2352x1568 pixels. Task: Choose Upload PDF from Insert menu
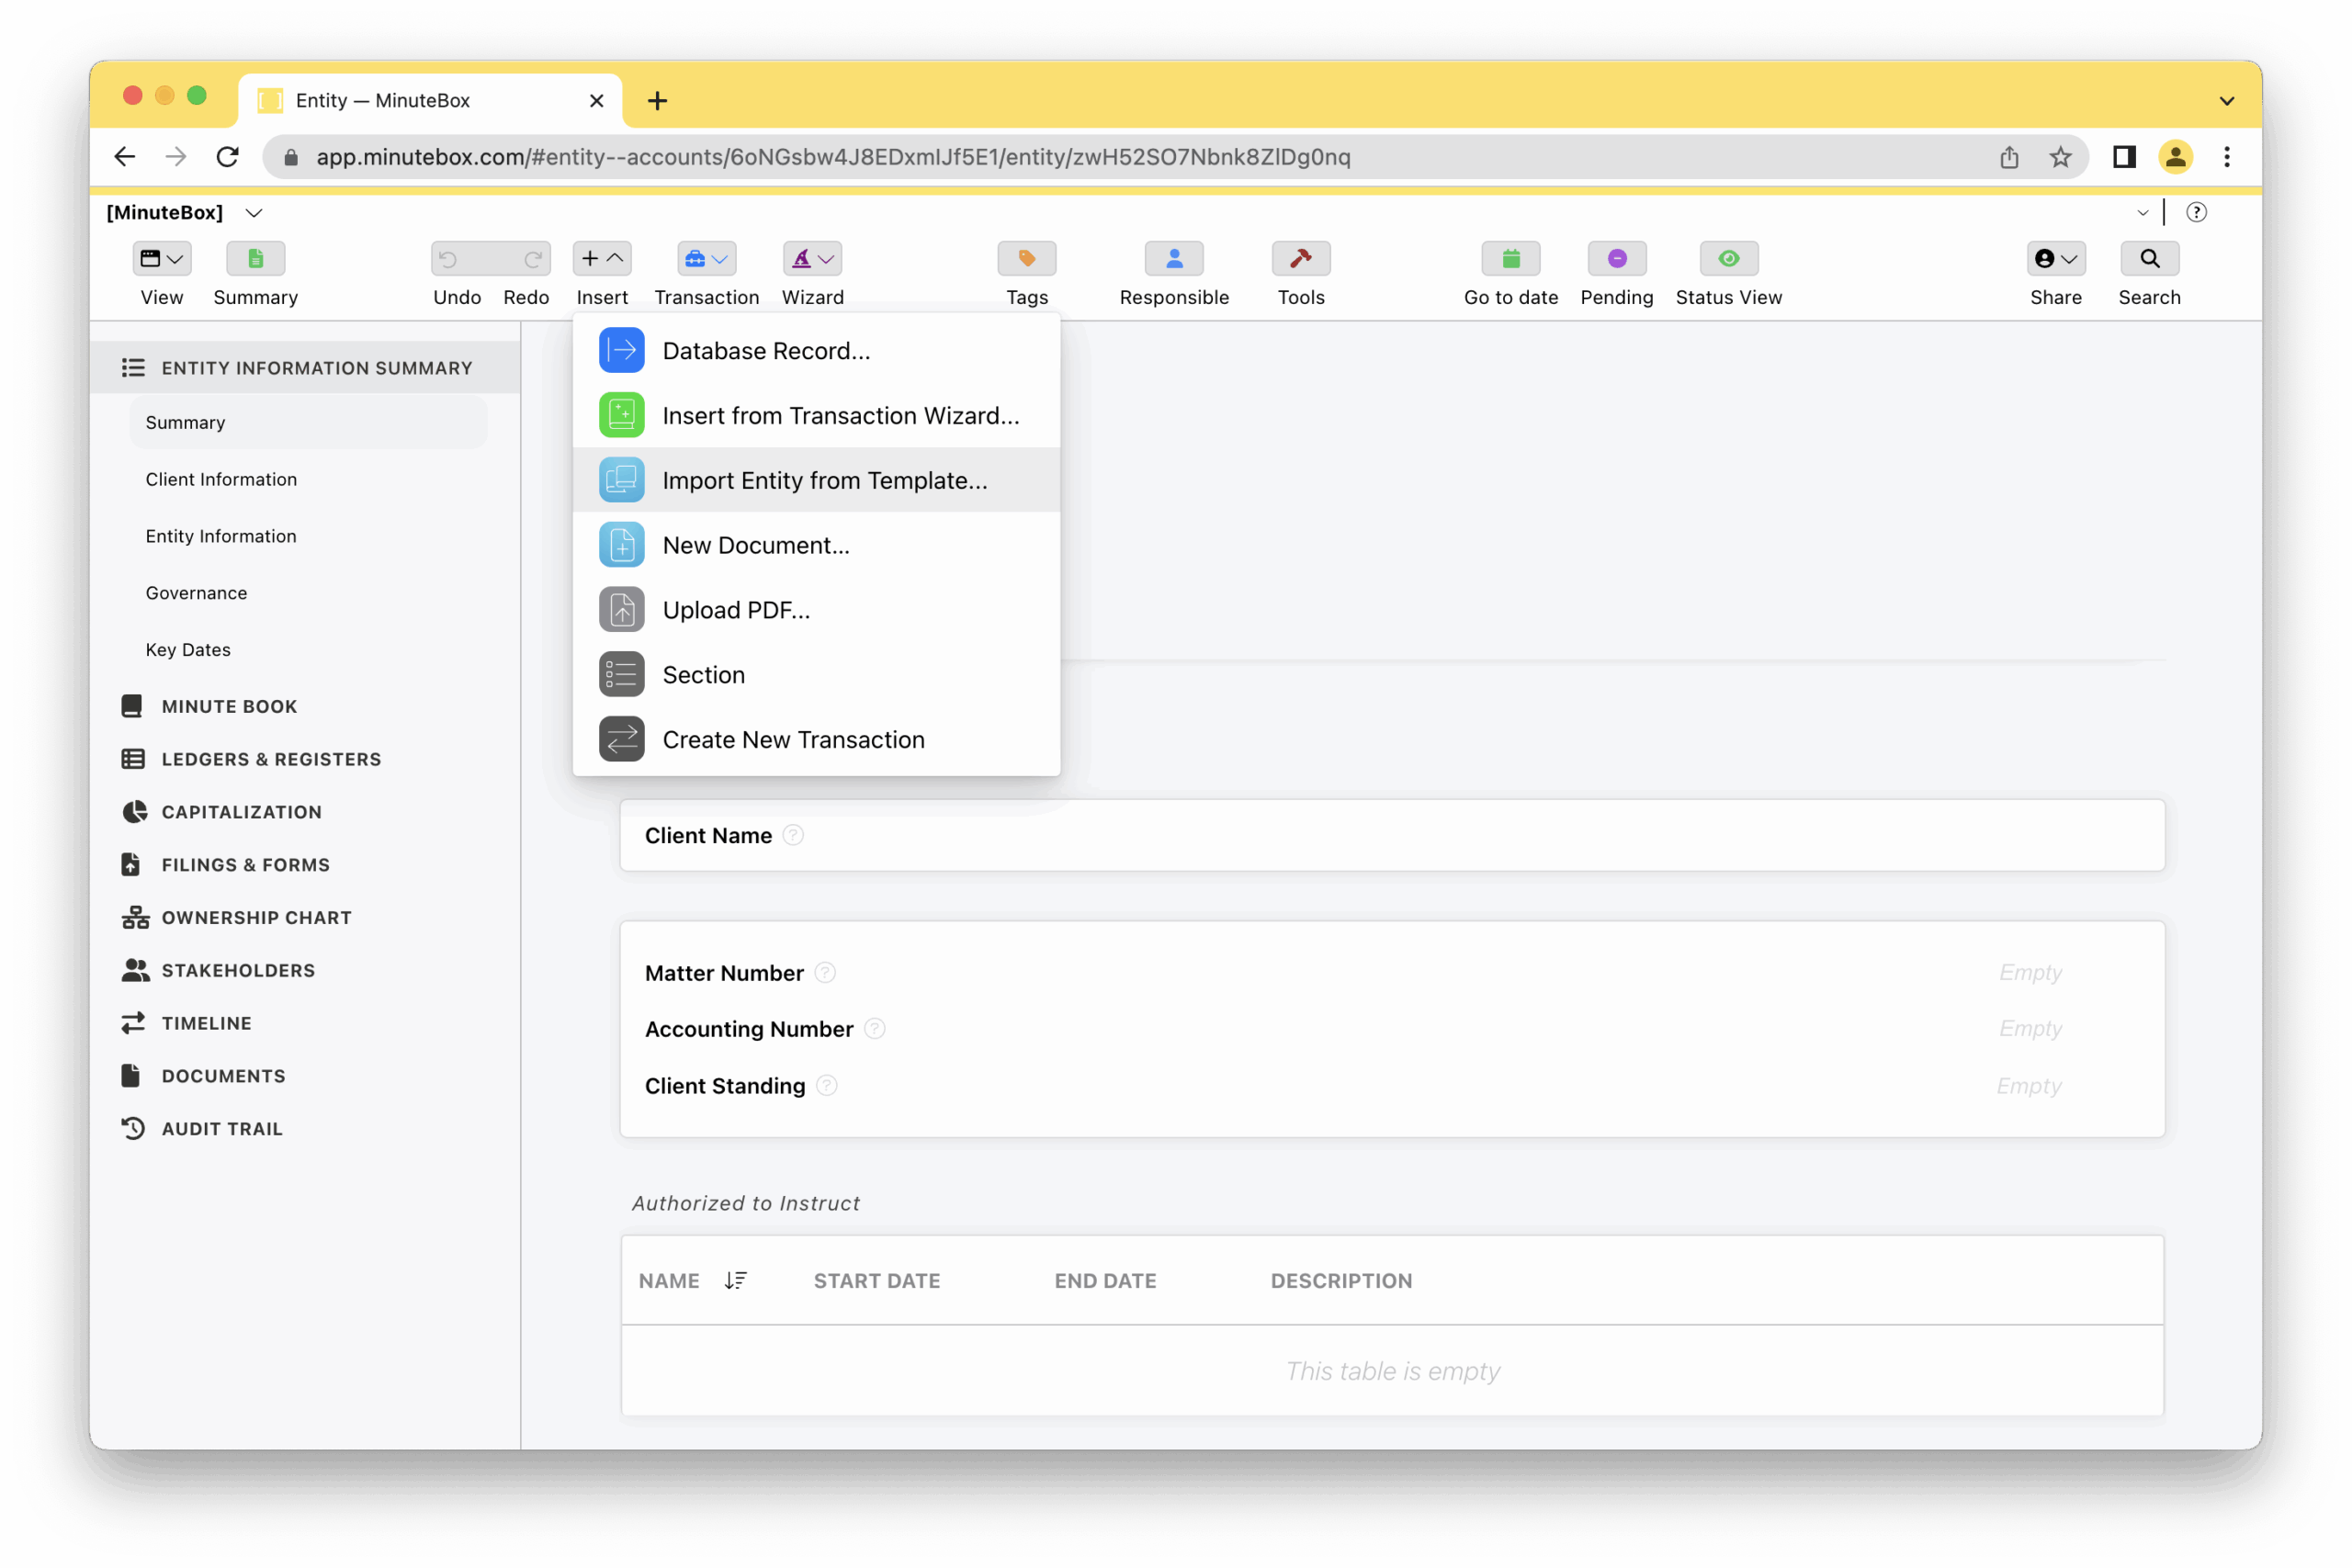[736, 610]
